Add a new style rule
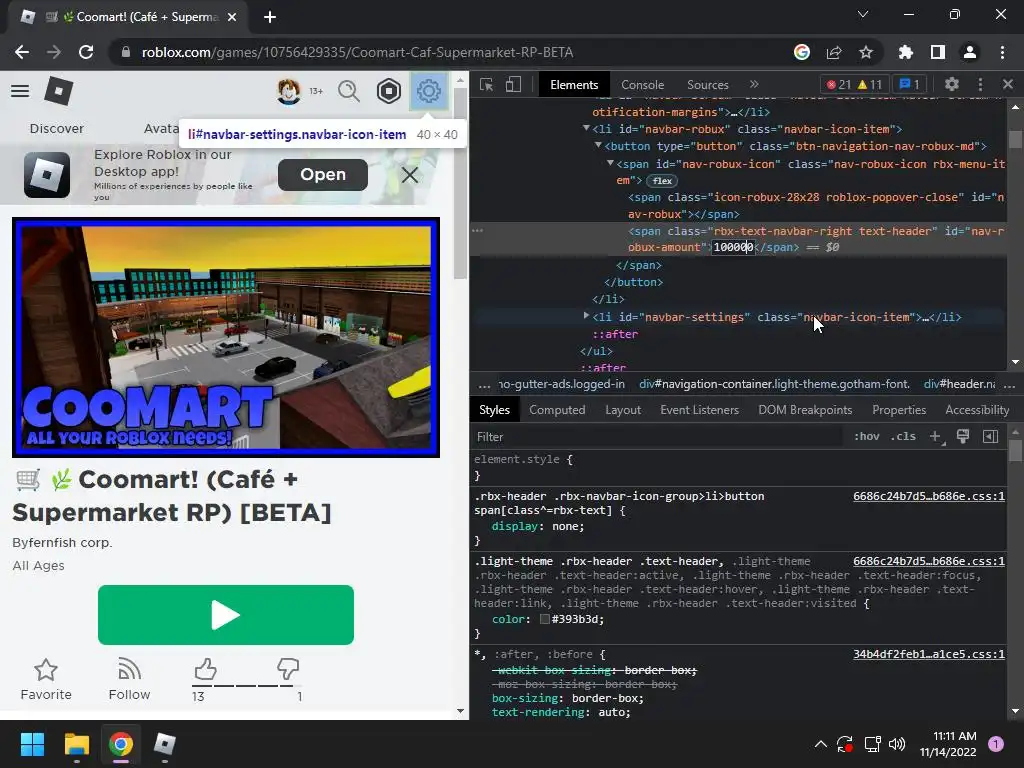Image resolution: width=1024 pixels, height=768 pixels. tap(935, 436)
